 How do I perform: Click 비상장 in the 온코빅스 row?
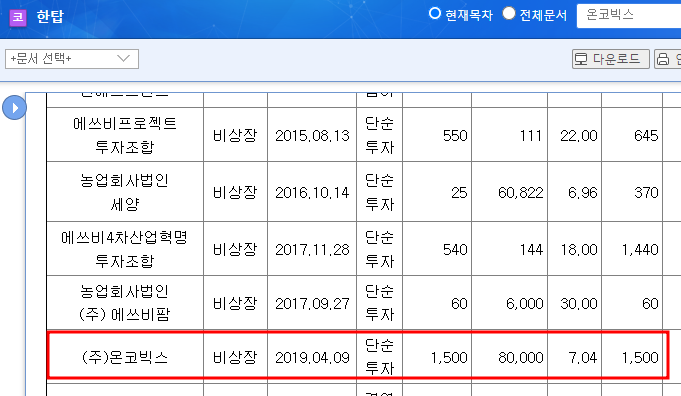(235, 357)
